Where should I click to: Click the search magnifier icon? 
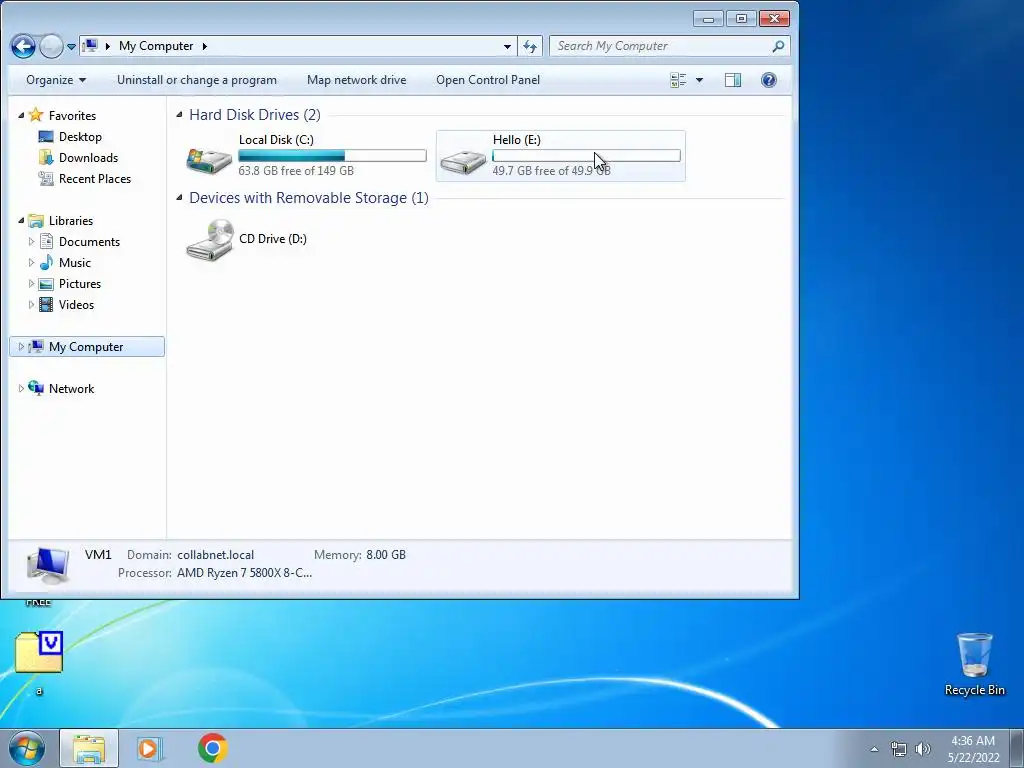(x=778, y=46)
